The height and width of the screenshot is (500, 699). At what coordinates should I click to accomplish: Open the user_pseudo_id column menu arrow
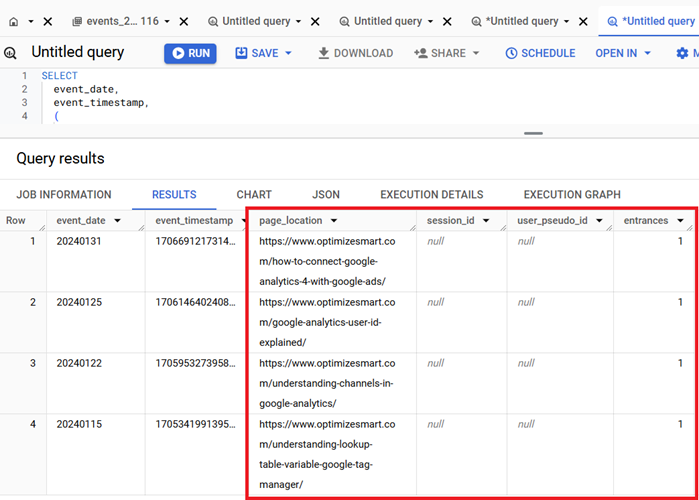pyautogui.click(x=599, y=221)
